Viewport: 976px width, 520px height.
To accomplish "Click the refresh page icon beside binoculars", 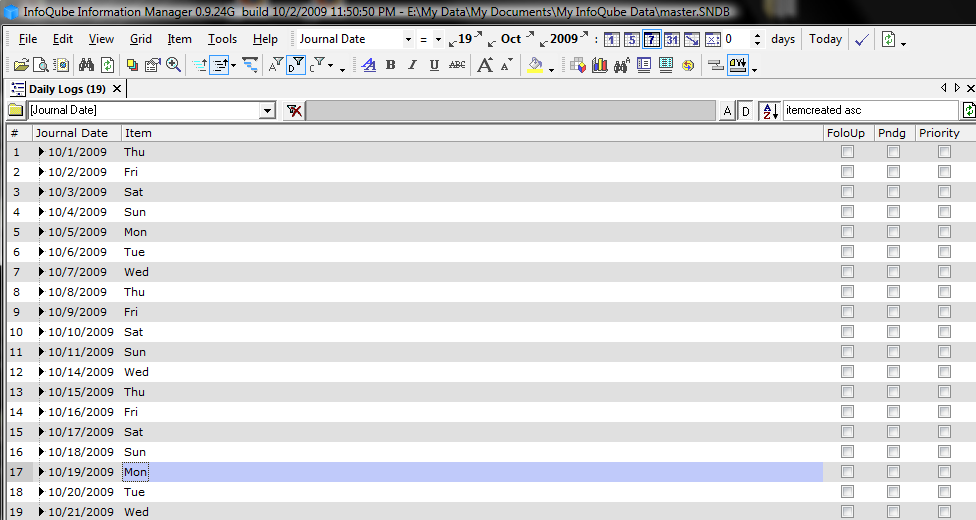I will [x=107, y=65].
